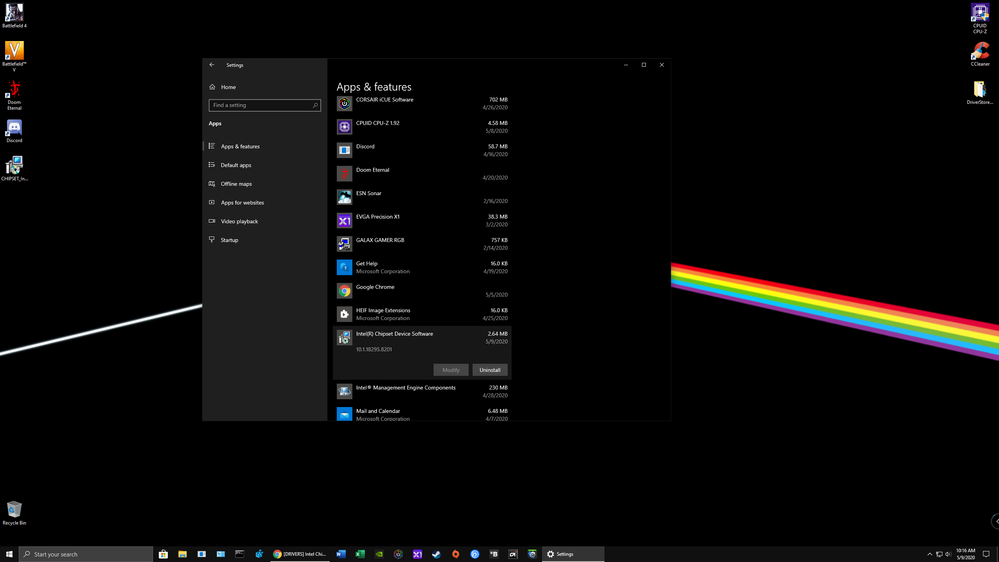Select Intel Management Engine Components icon

click(x=344, y=391)
